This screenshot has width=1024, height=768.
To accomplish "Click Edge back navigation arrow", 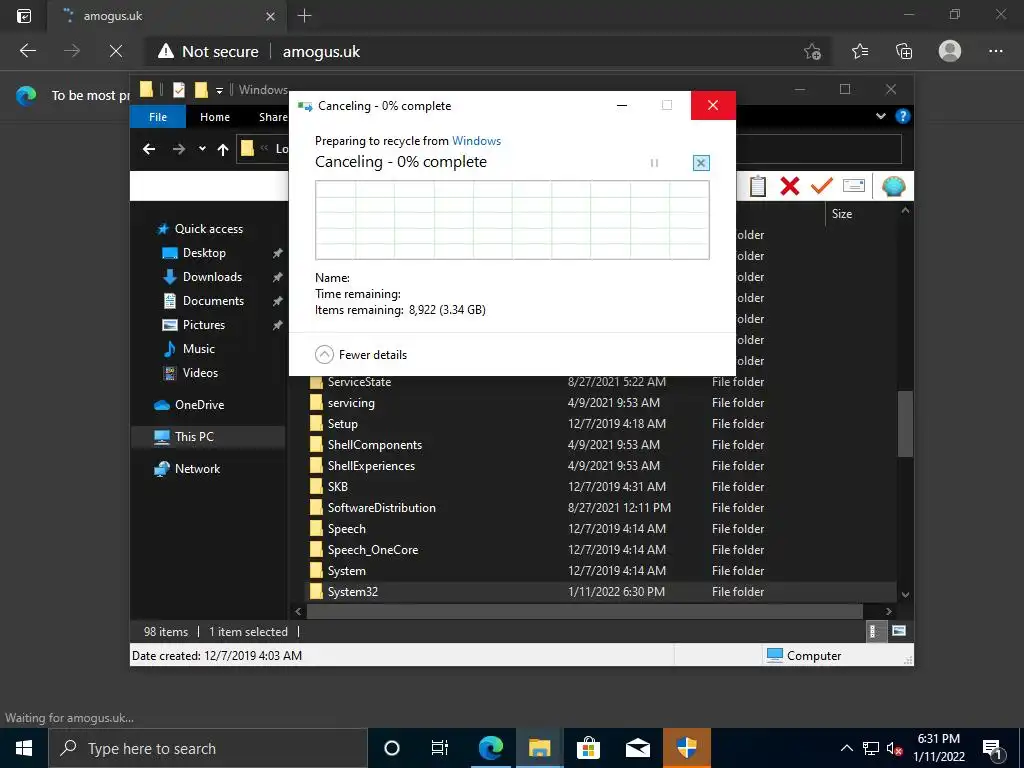I will 27,51.
